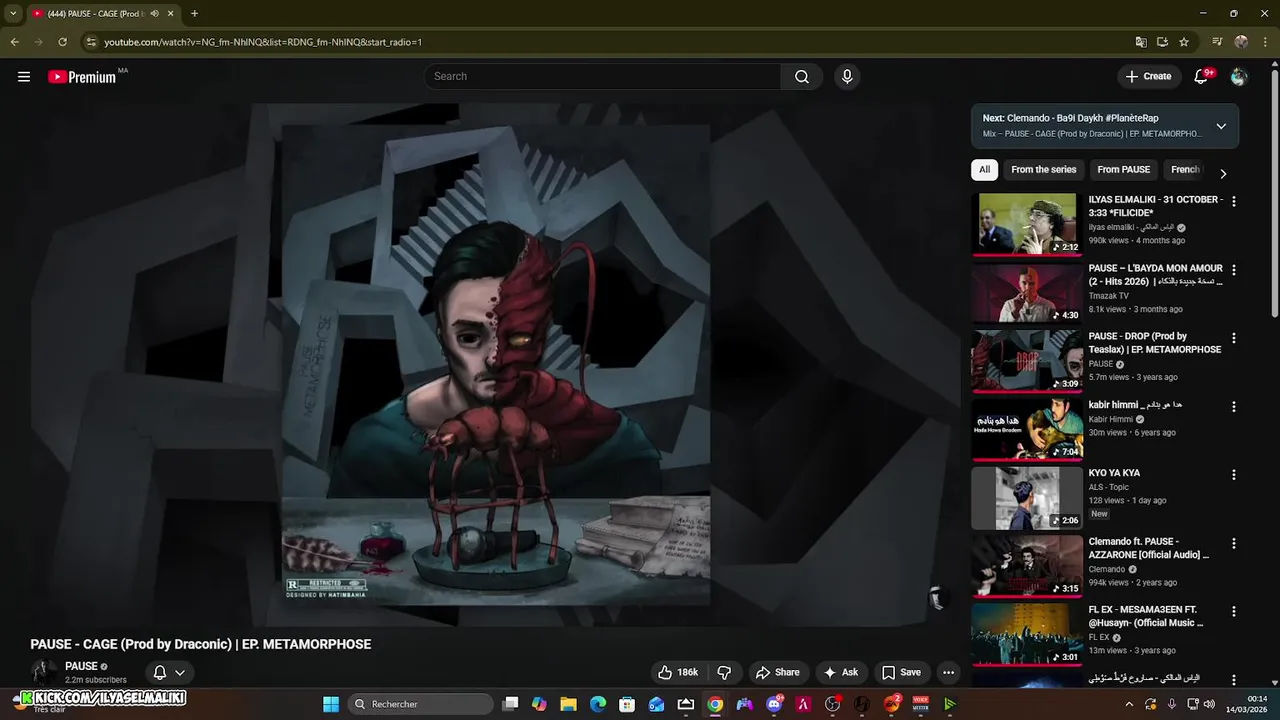This screenshot has width=1280, height=720.
Task: Click Windows taskbar Rechercher search box
Action: point(421,704)
